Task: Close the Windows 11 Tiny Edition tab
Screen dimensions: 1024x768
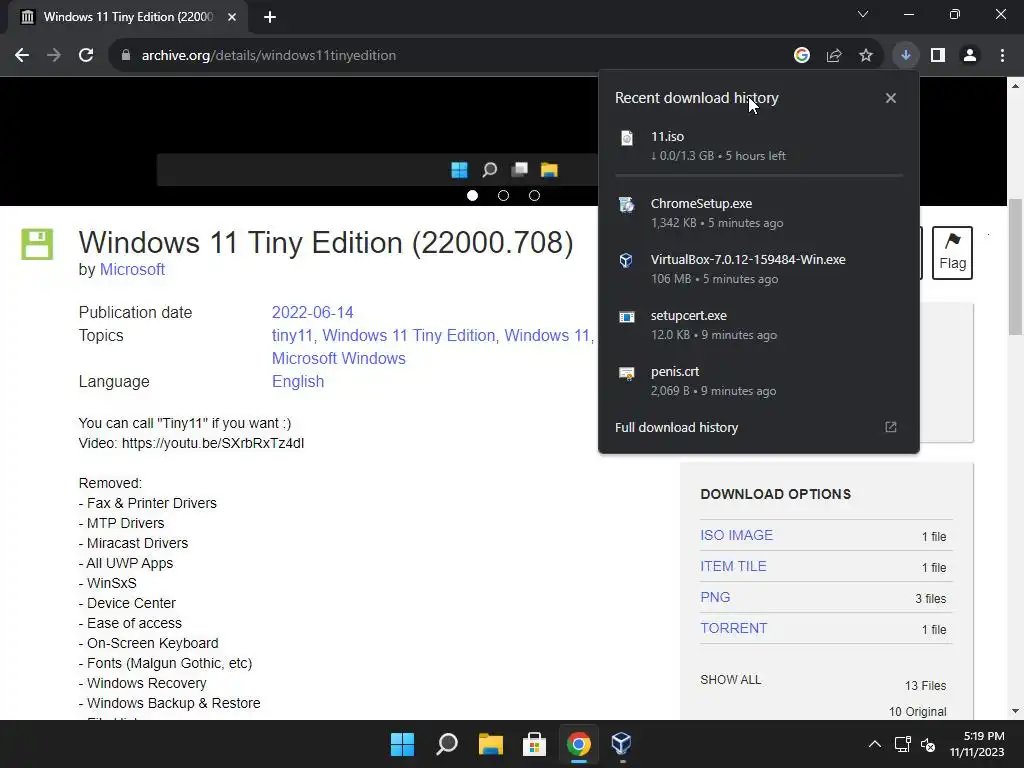Action: (x=232, y=17)
